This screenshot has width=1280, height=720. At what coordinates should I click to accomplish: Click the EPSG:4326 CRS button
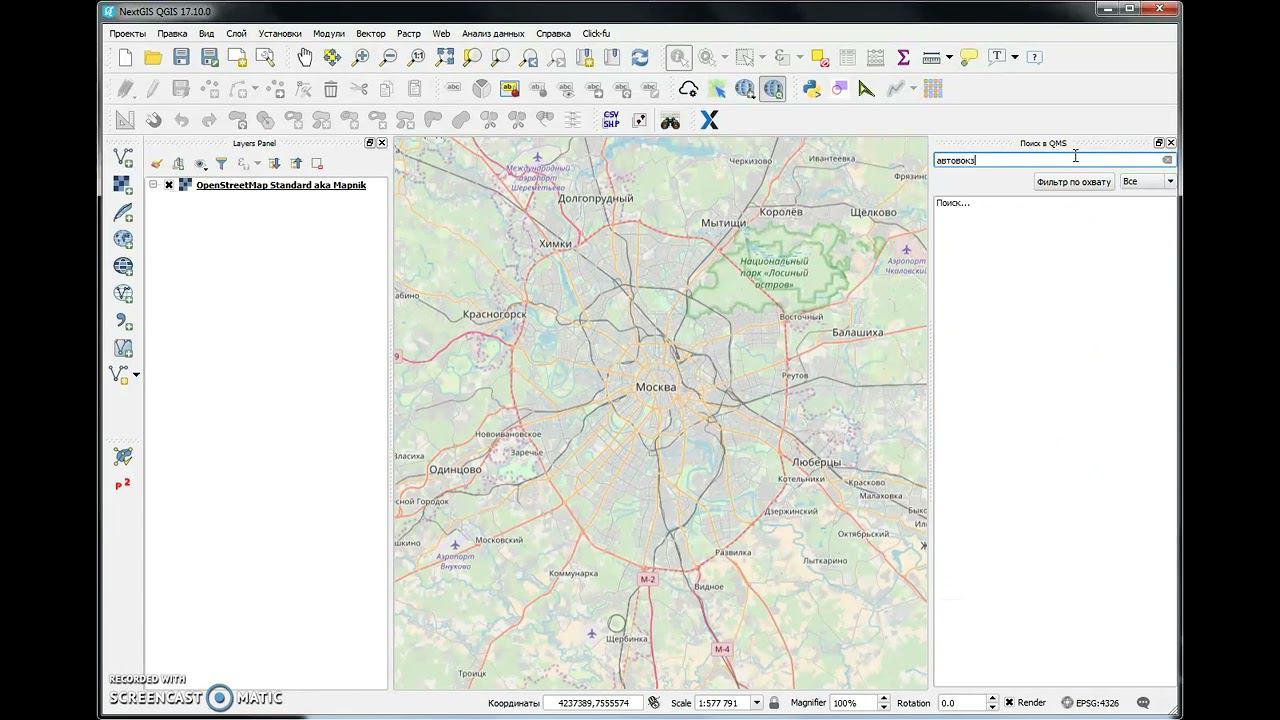pos(1090,703)
